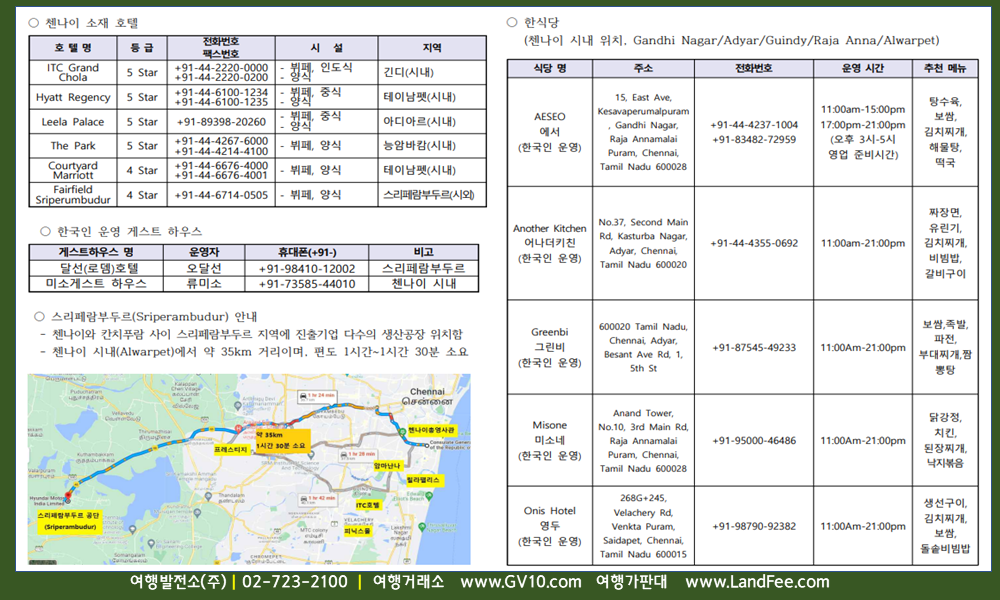Select the 'Onis Hotel 영두' restaurant cell
The image size is (1000, 600).
coord(550,526)
